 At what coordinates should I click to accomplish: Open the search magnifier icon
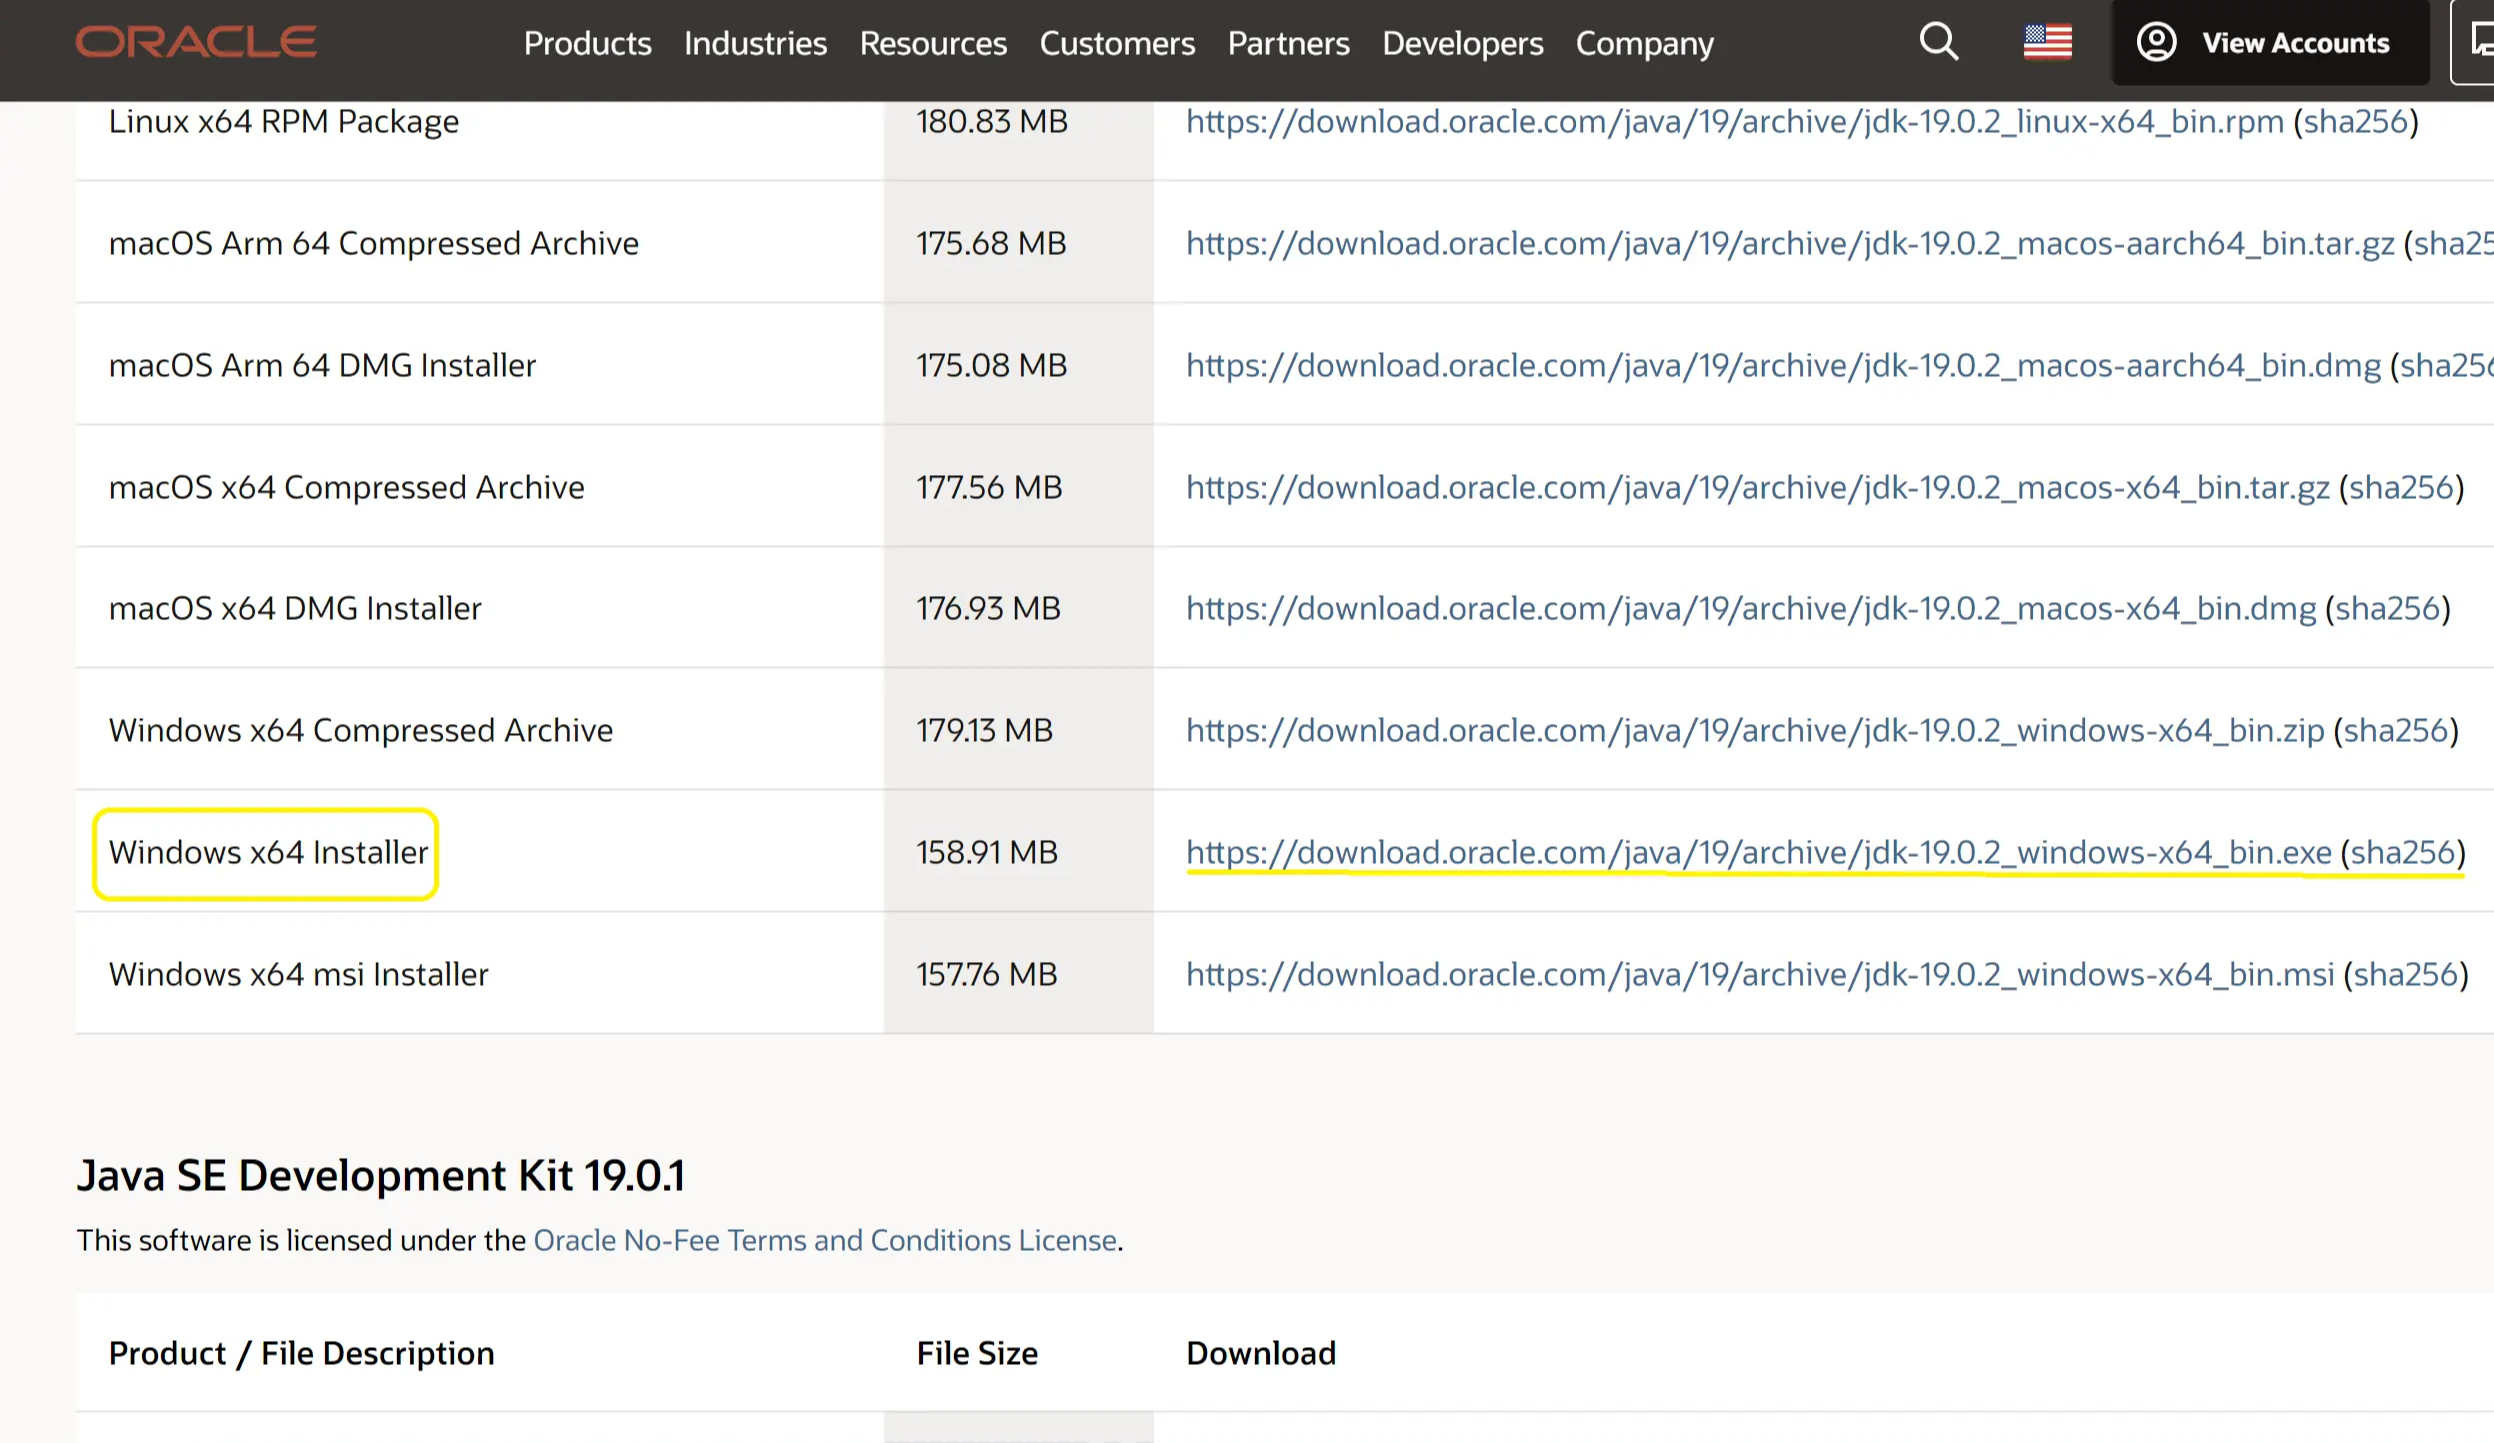coord(1938,42)
